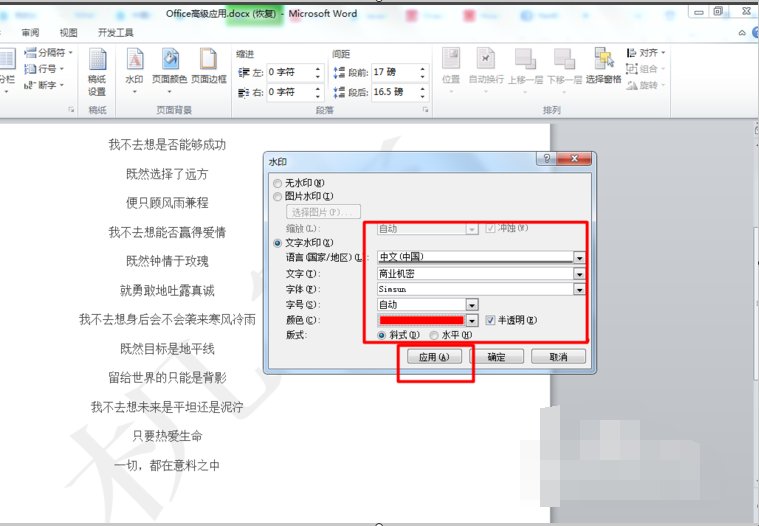
Task: Click the red color swatch in 颜色
Action: click(x=421, y=320)
